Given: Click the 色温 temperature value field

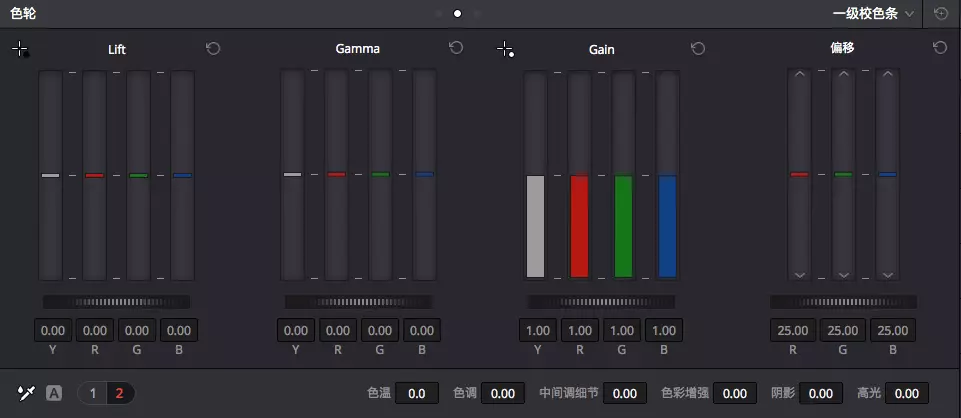Looking at the screenshot, I should [x=417, y=394].
